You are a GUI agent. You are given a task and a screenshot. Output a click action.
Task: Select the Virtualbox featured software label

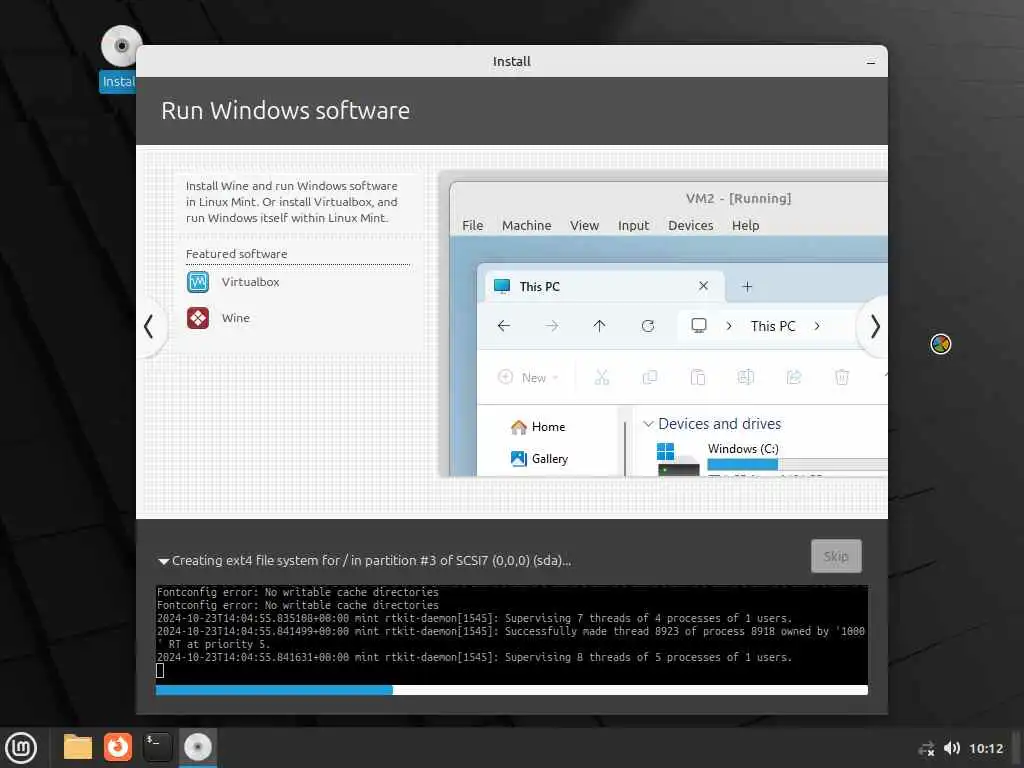coord(250,282)
